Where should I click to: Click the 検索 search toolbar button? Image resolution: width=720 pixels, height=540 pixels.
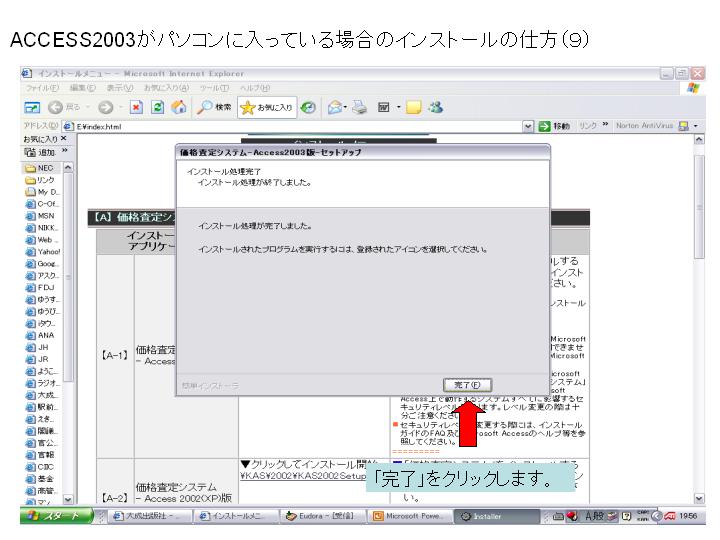pyautogui.click(x=214, y=107)
